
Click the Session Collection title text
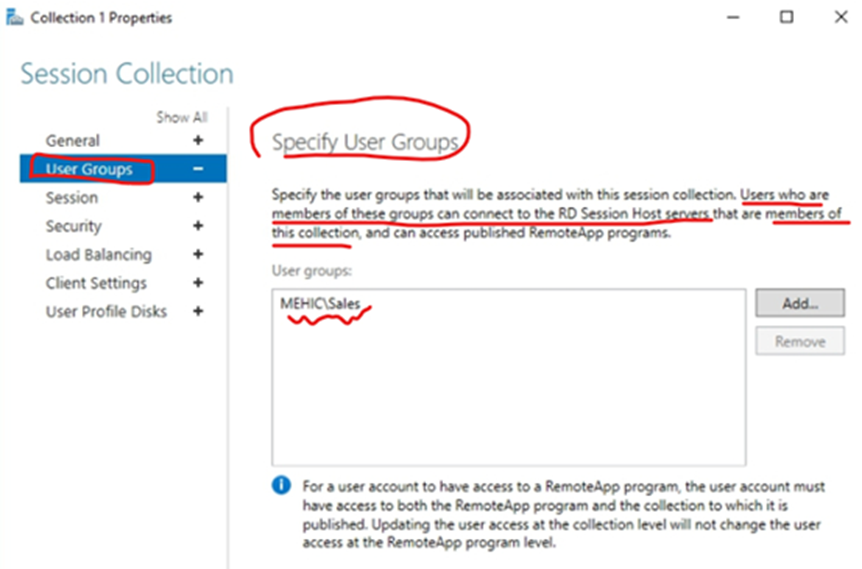point(127,74)
